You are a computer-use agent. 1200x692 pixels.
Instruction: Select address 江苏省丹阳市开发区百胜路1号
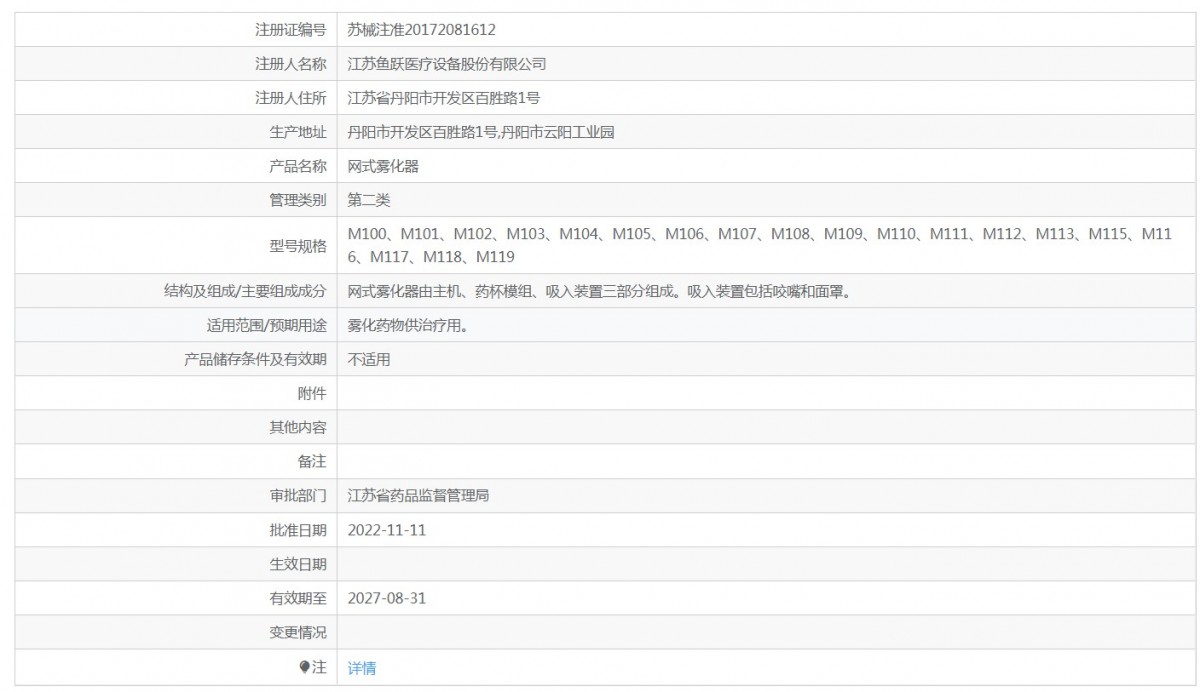444,98
